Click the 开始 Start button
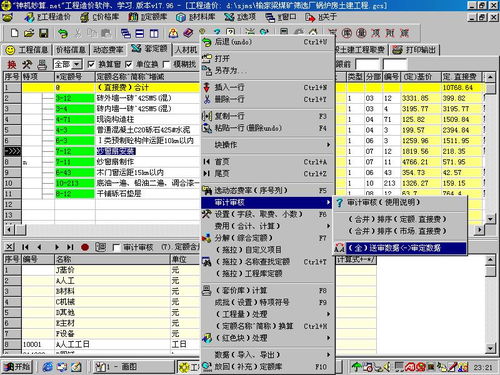Viewport: 500px width, 375px height. (x=18, y=367)
